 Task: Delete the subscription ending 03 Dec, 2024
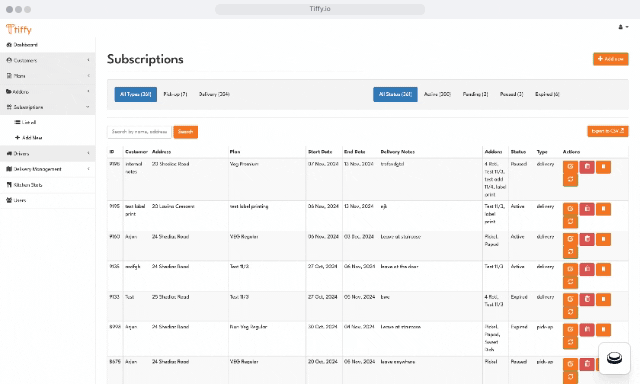point(587,239)
